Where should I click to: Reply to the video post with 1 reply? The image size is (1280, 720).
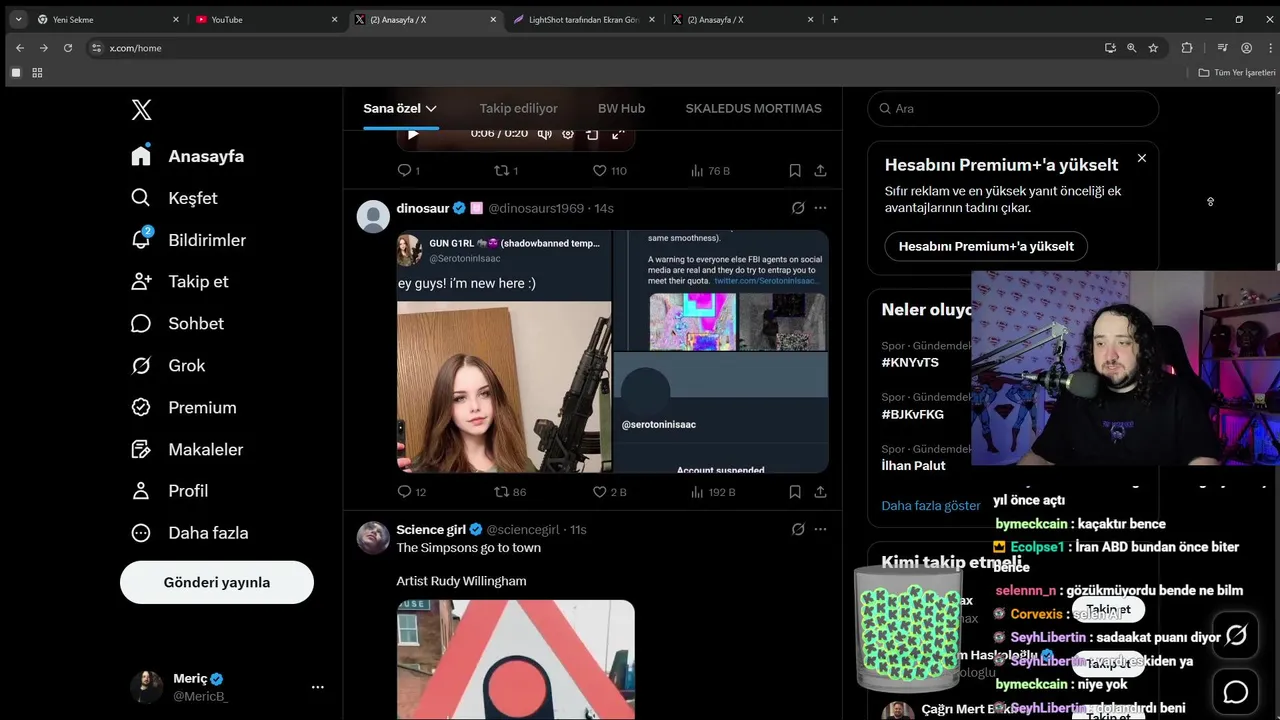[408, 171]
